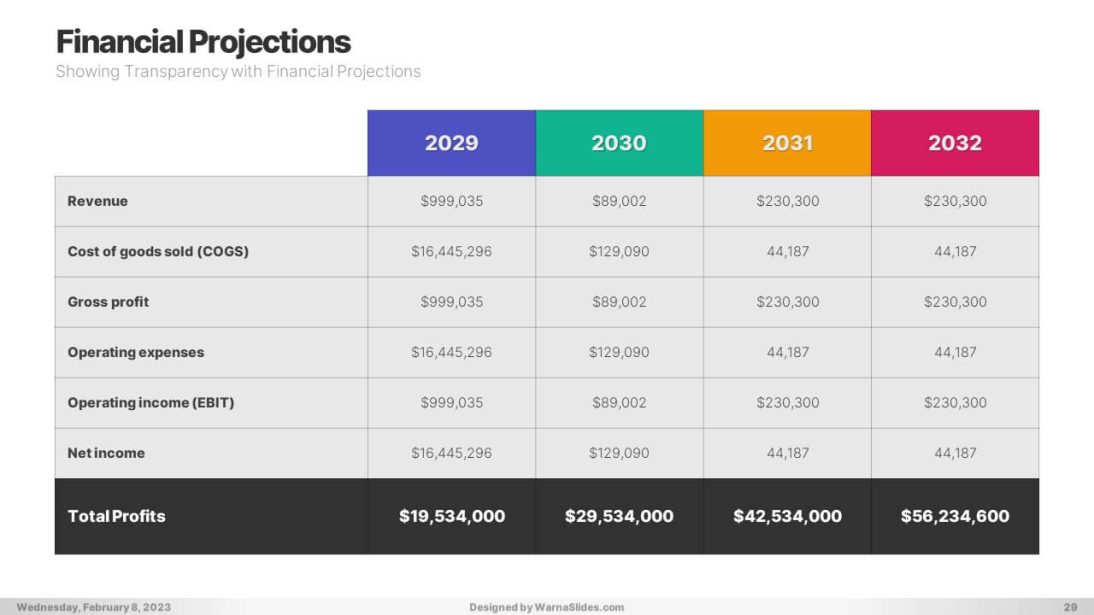Click the slide page number 29
Viewport: 1094px width, 615px height.
(x=1070, y=607)
